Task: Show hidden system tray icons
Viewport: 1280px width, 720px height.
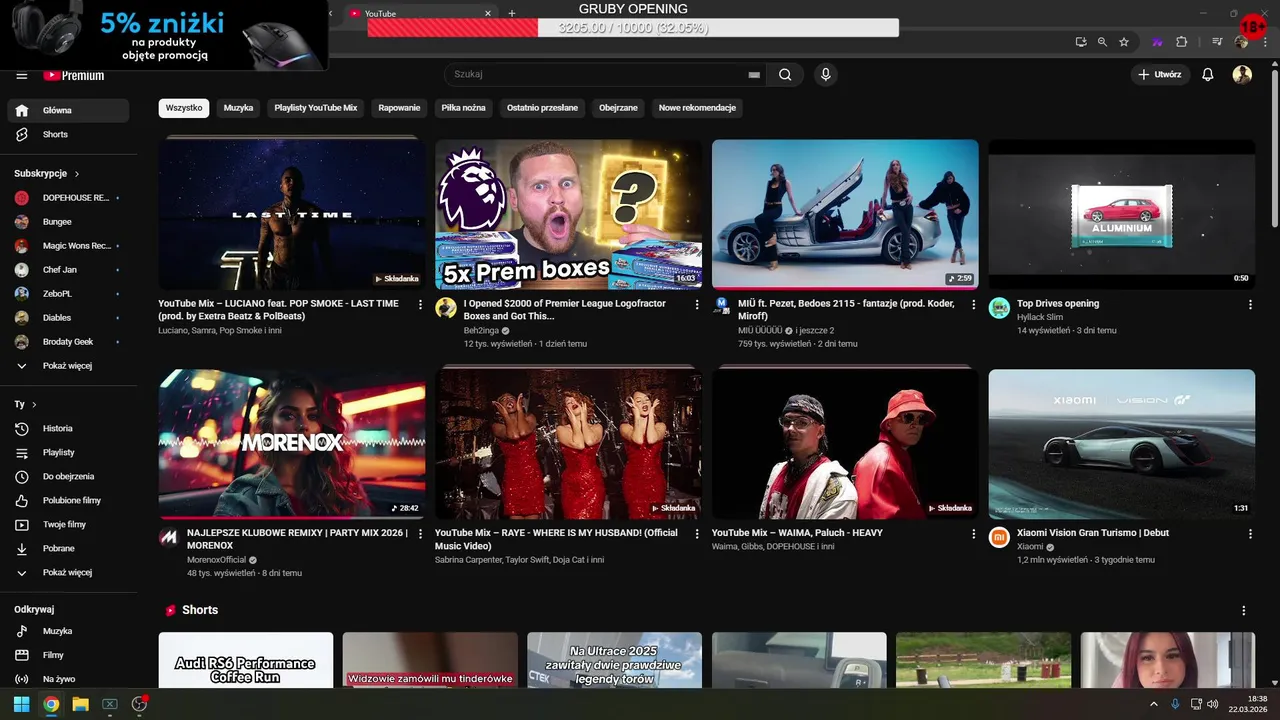Action: [x=1154, y=704]
